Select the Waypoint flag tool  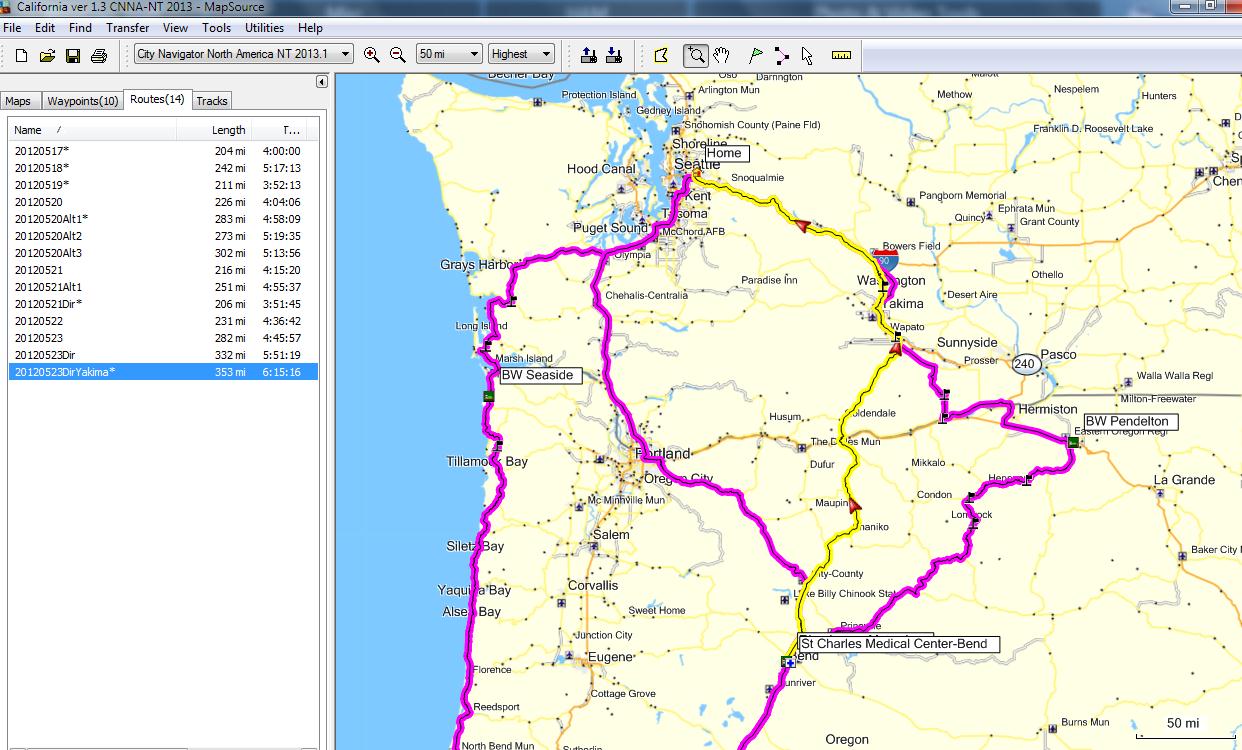(755, 55)
